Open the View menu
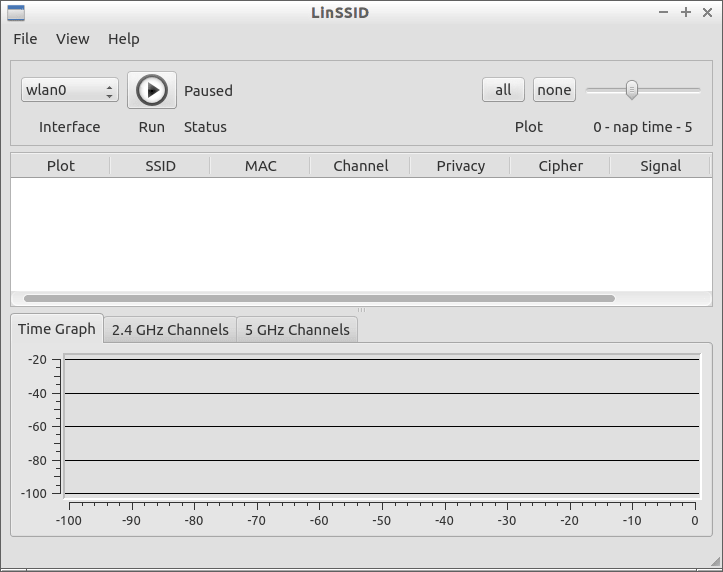 (73, 39)
